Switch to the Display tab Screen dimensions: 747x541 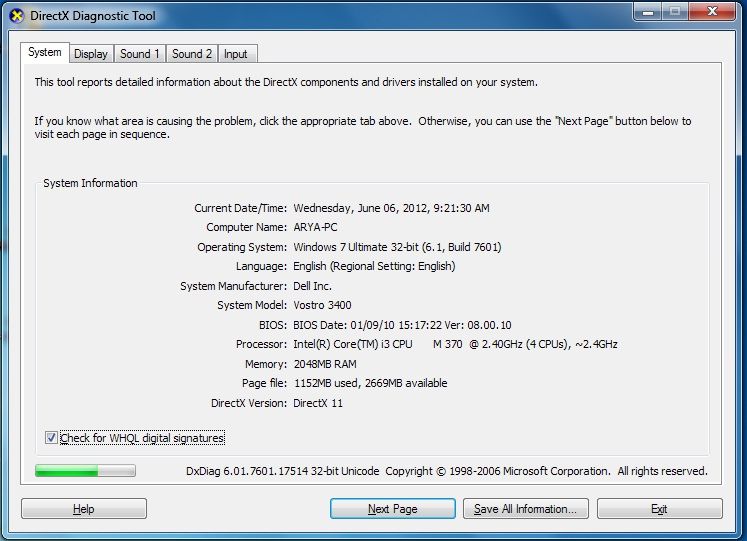(91, 54)
